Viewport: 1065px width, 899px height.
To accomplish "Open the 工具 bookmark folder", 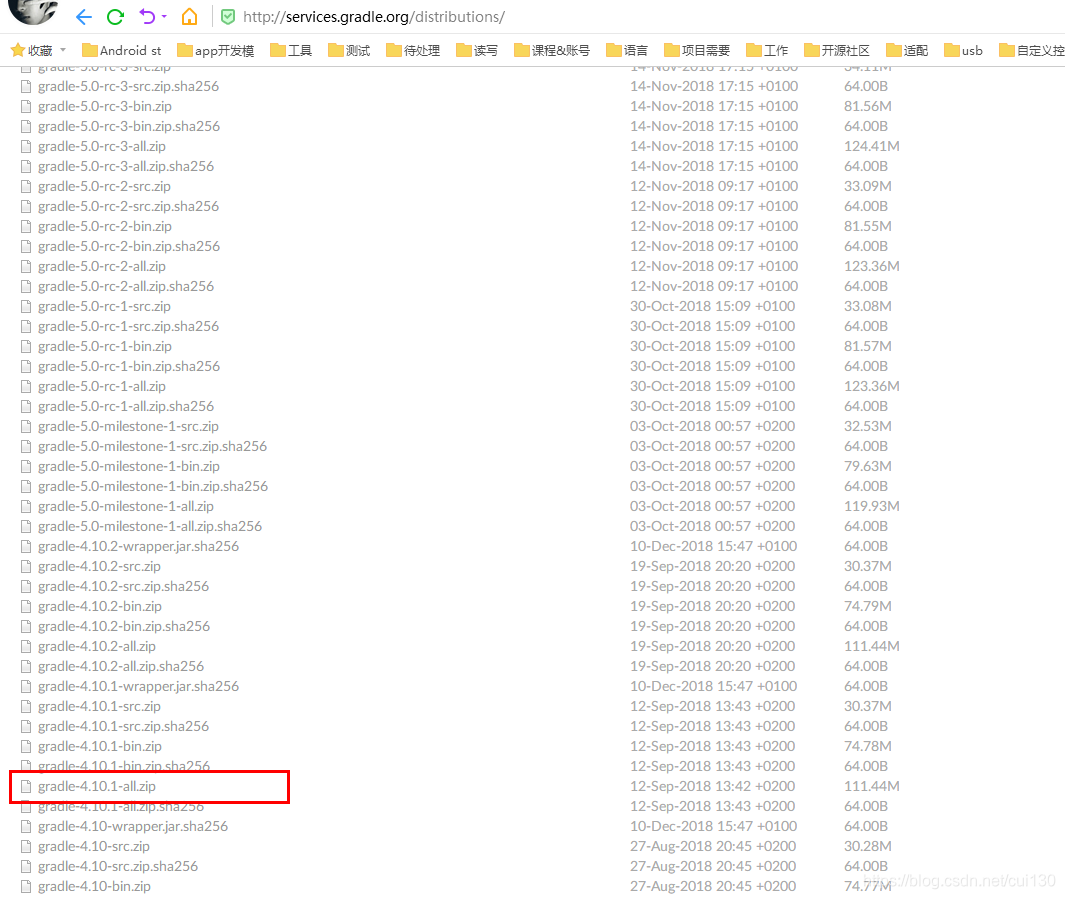I will pos(291,50).
